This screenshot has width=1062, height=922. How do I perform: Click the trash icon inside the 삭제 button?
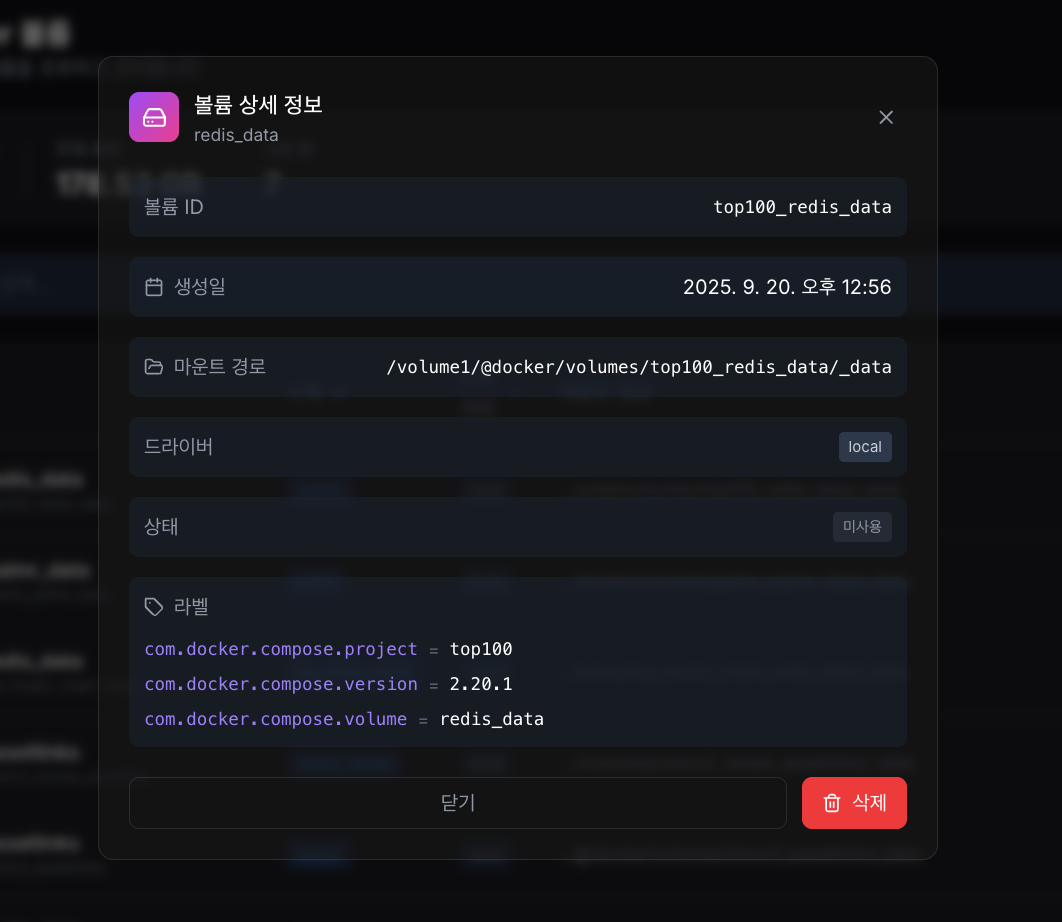click(x=831, y=802)
